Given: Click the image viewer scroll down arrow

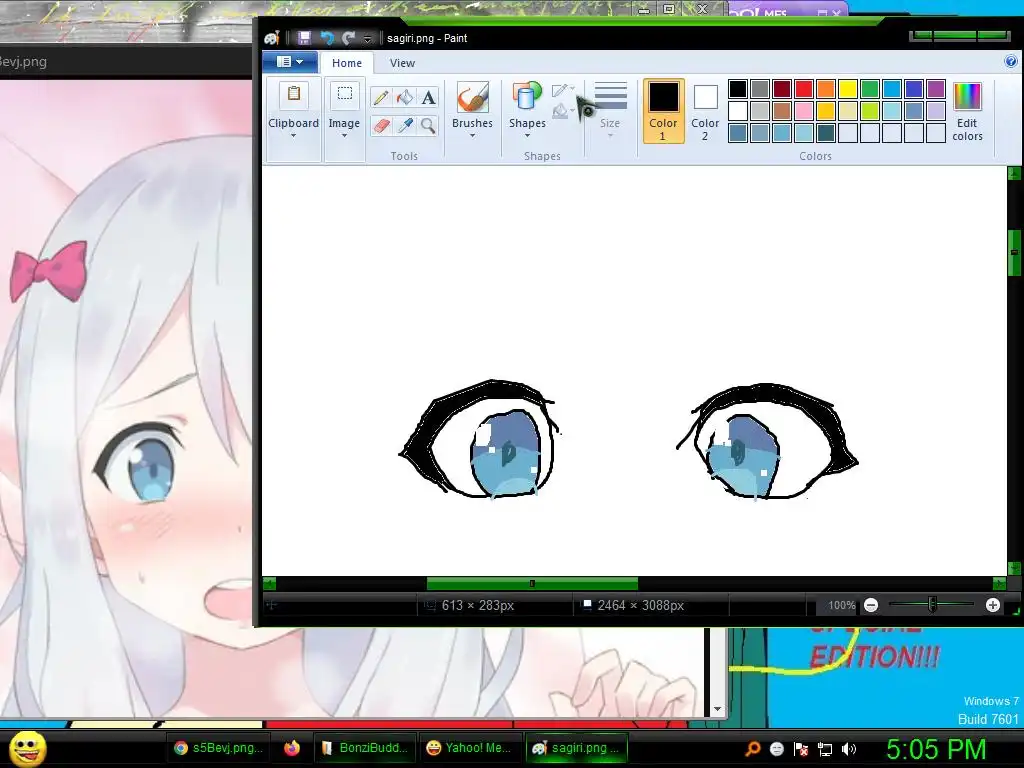Looking at the screenshot, I should tap(717, 709).
